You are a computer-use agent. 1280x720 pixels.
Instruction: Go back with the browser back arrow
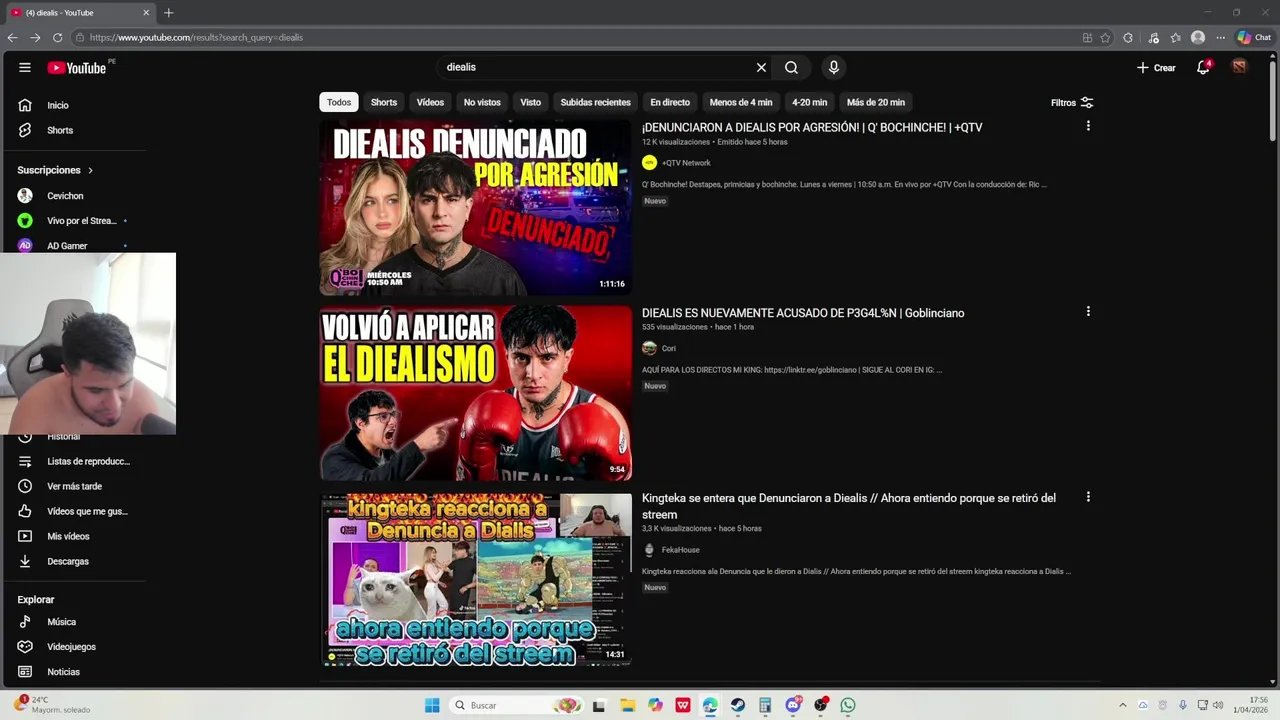tap(12, 37)
